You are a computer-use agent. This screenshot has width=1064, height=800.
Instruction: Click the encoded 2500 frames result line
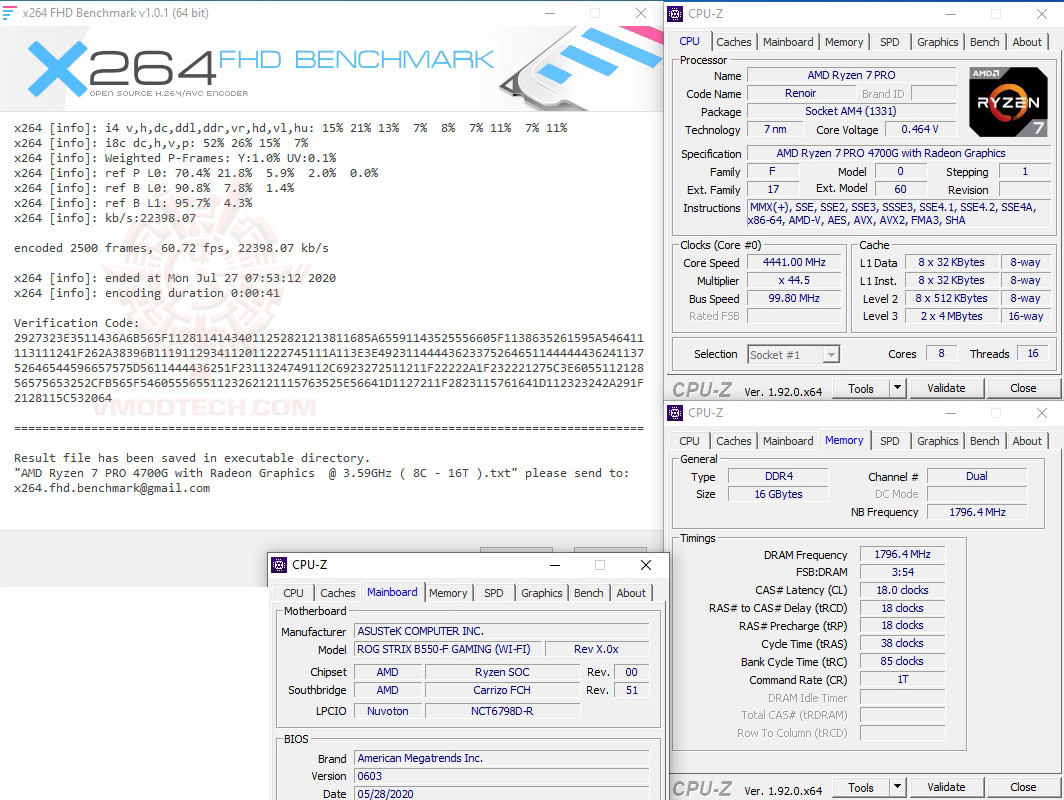[x=171, y=248]
